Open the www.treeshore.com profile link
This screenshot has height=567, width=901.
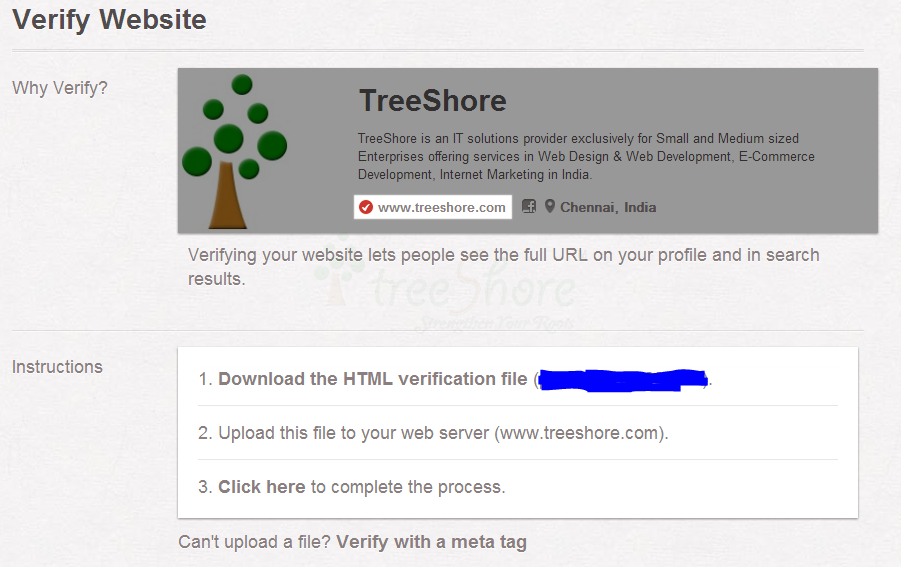(441, 207)
